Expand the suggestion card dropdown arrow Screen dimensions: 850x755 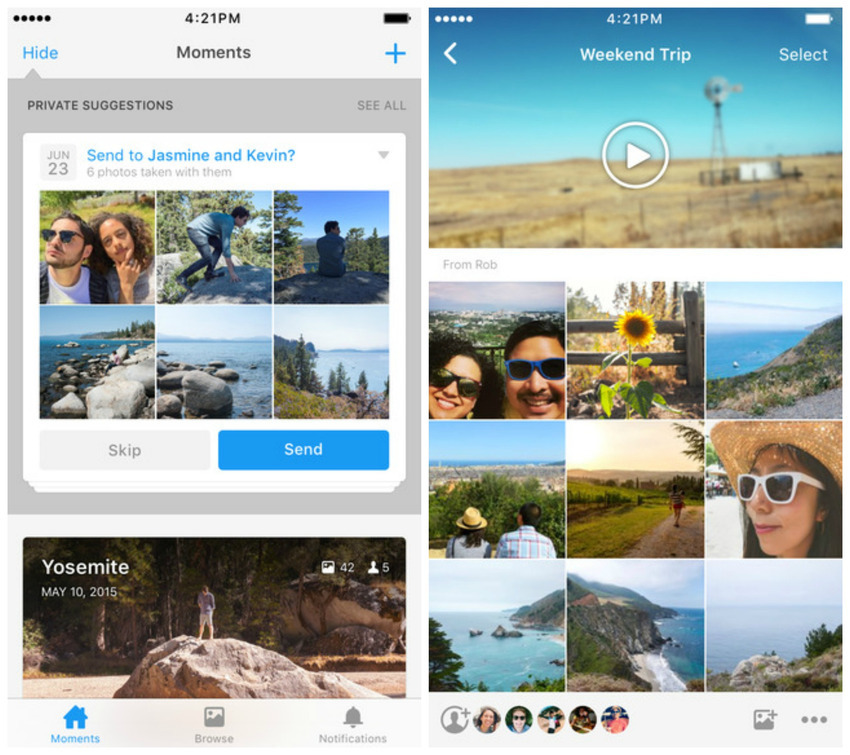[383, 155]
